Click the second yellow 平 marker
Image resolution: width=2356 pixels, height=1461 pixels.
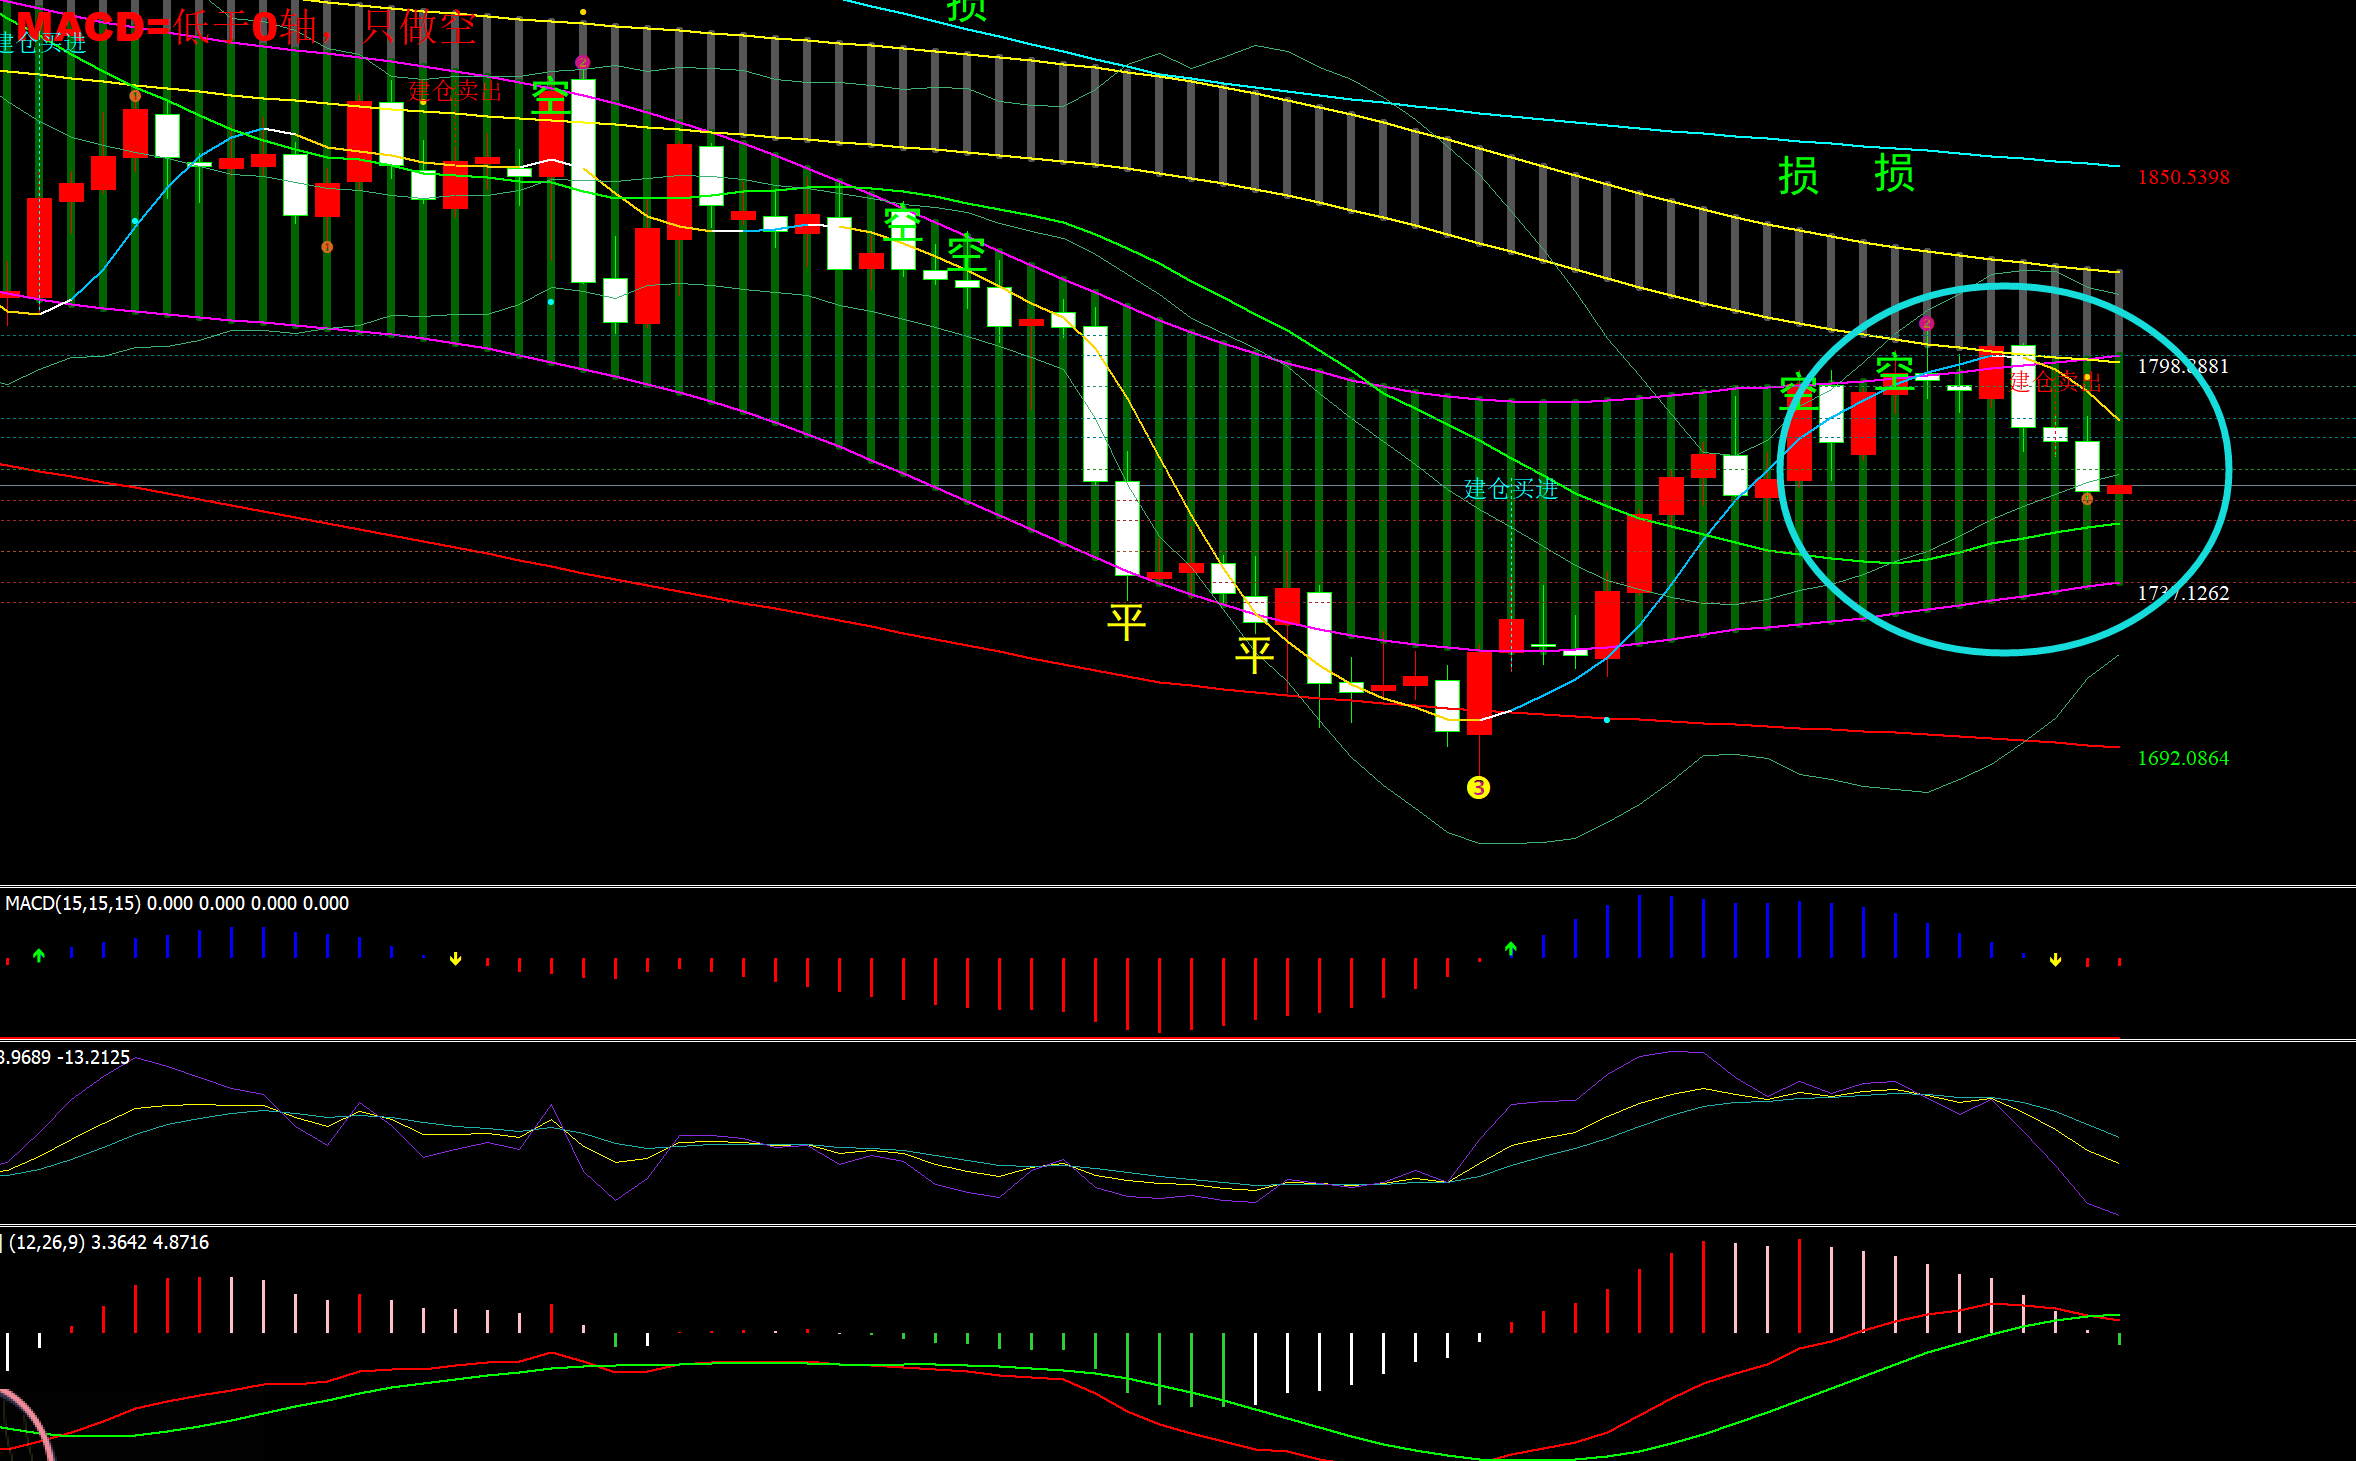(x=1254, y=655)
